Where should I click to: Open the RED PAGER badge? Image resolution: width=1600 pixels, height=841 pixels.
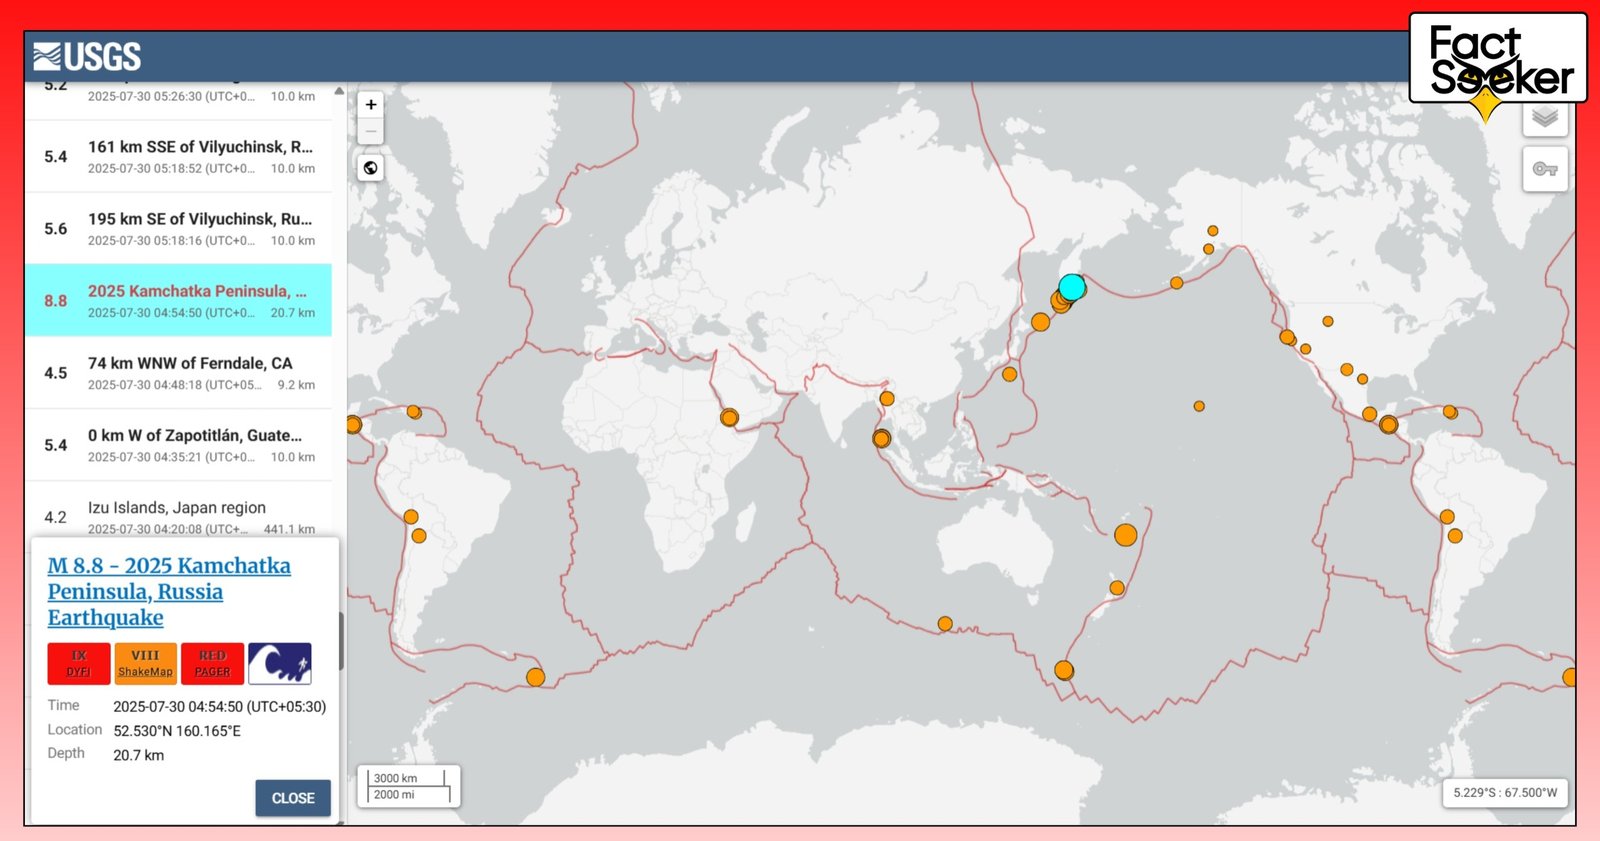point(213,663)
